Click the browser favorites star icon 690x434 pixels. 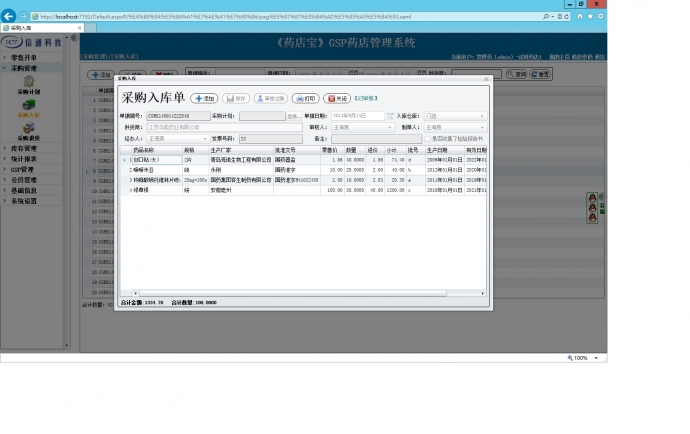click(x=590, y=16)
